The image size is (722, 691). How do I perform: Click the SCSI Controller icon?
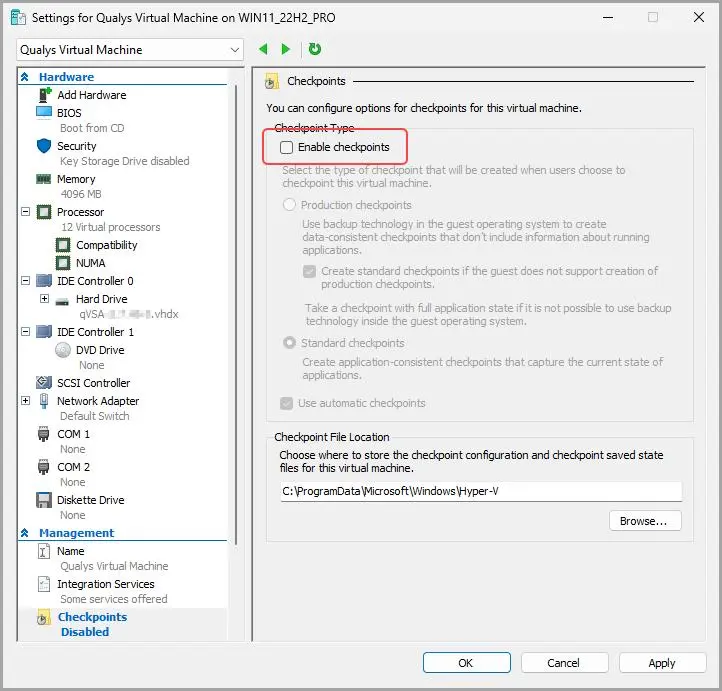pos(44,383)
